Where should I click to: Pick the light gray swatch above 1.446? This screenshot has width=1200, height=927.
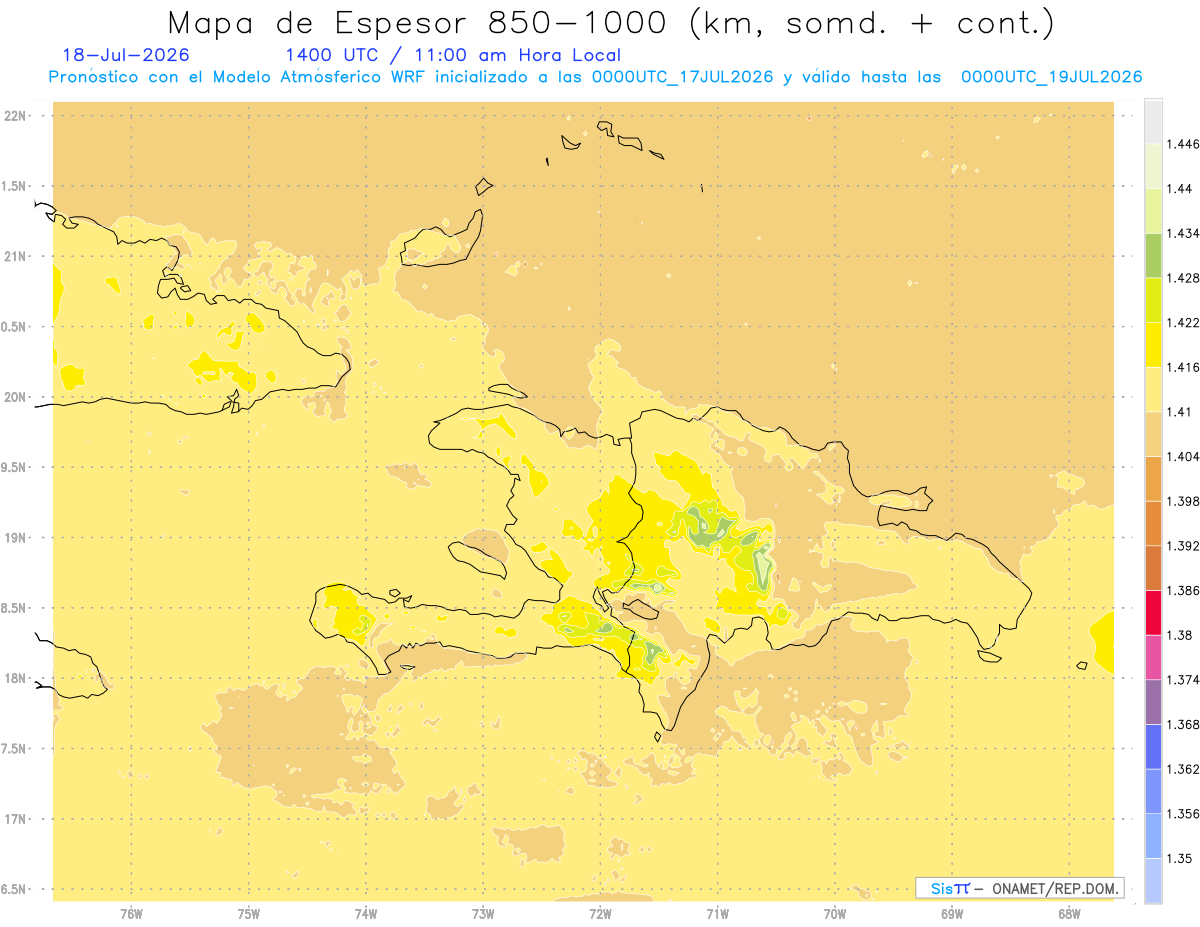[x=1153, y=122]
